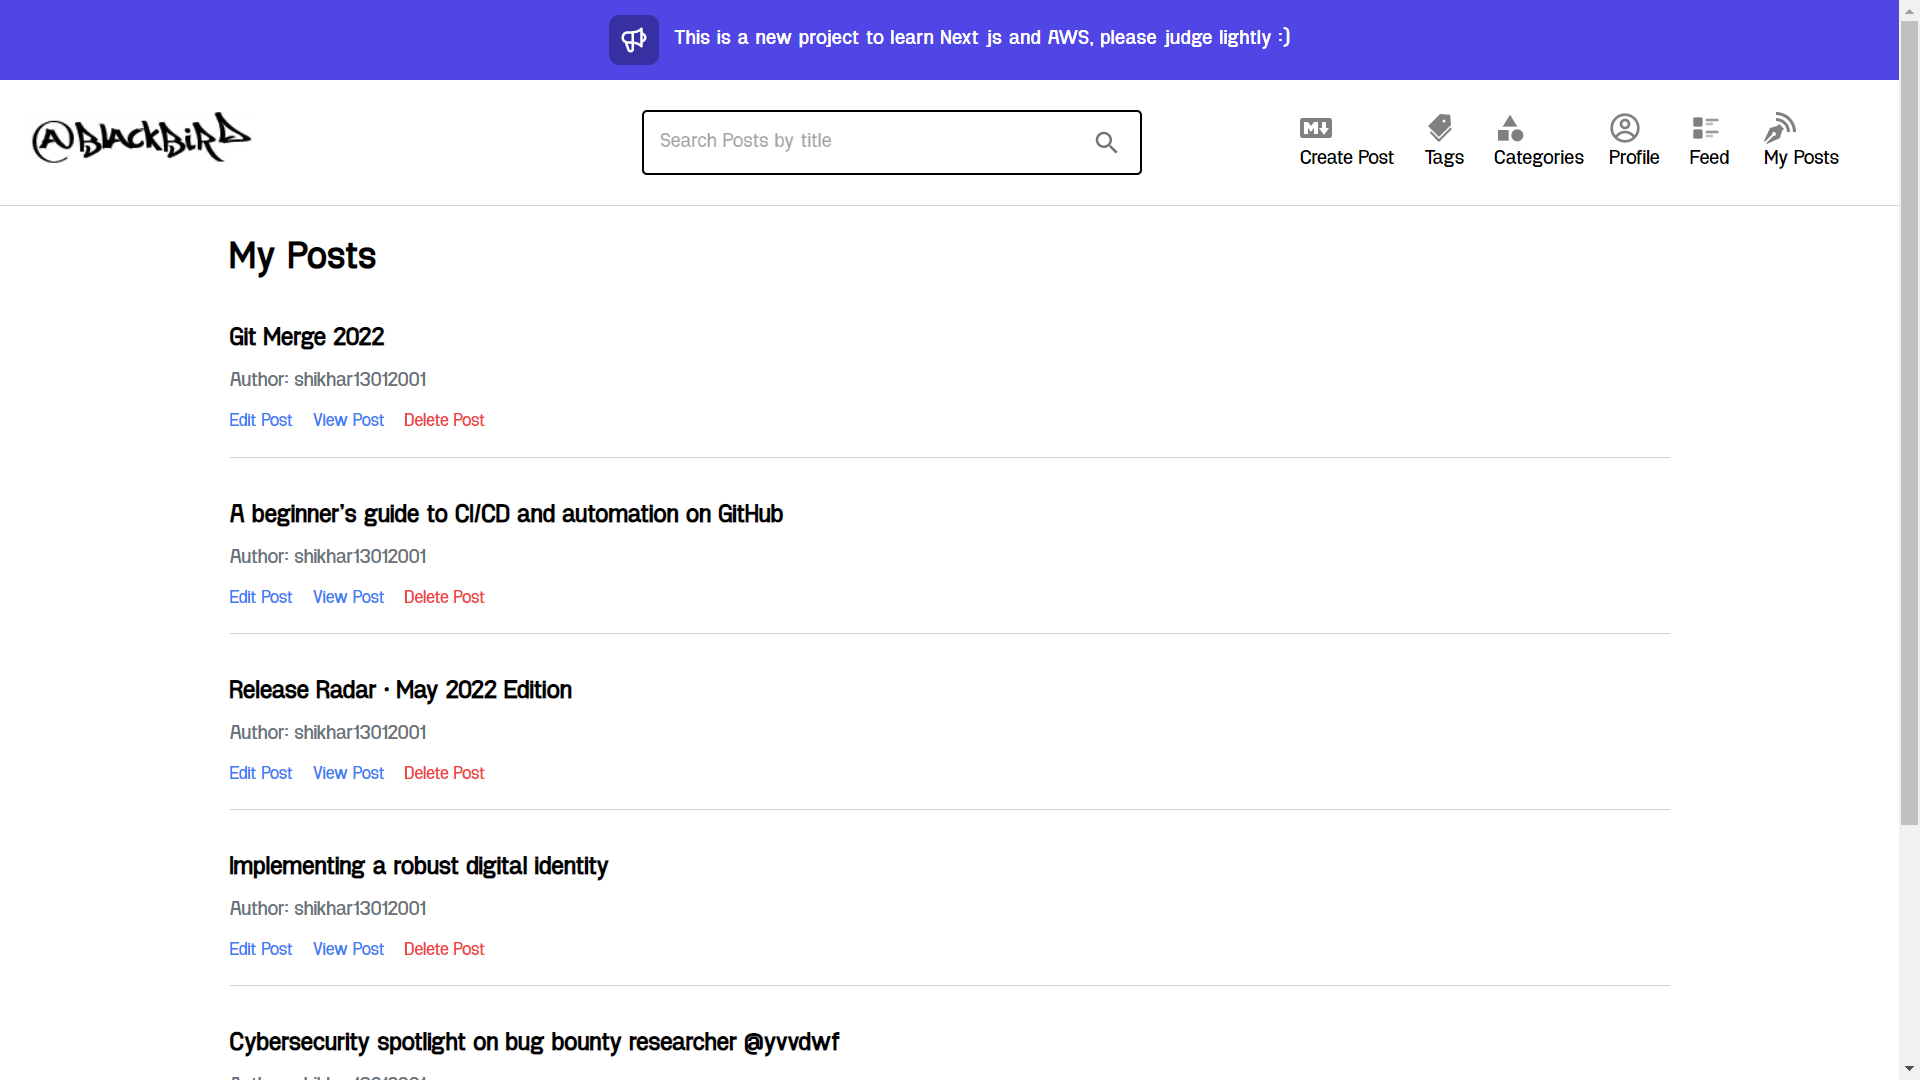View the CI/CD automation guide post

pos(348,597)
